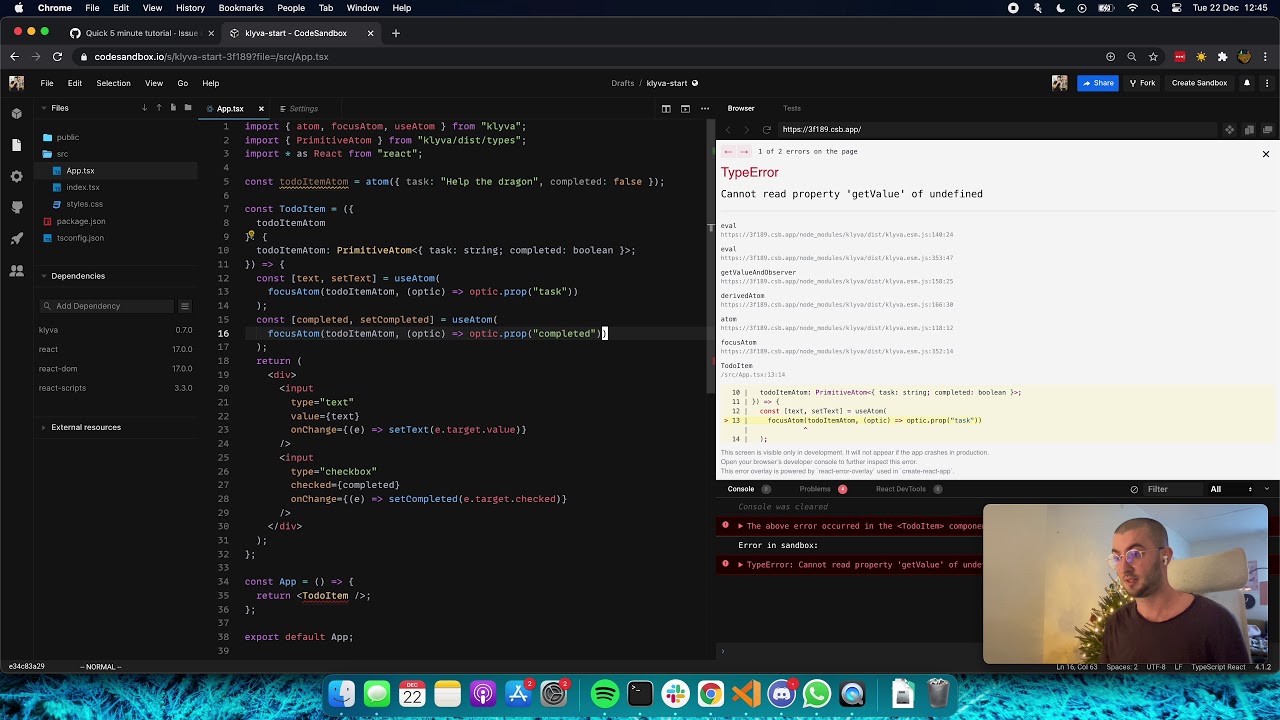The image size is (1280, 720).
Task: Open the console log level All dropdown
Action: point(1231,489)
